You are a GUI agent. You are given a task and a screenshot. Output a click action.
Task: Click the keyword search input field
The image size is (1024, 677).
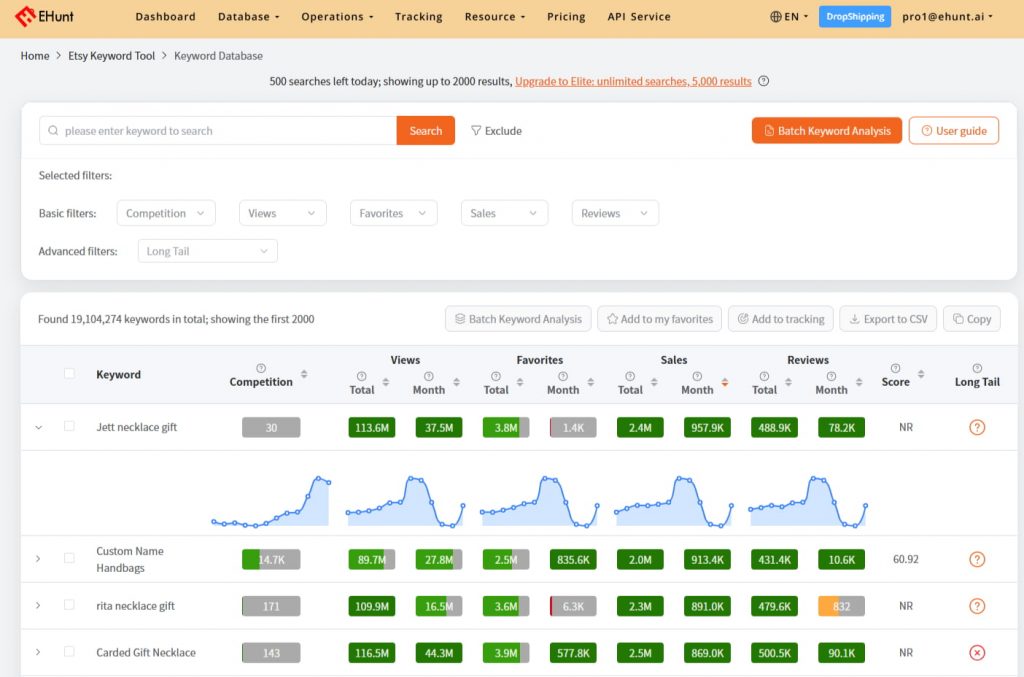click(218, 131)
